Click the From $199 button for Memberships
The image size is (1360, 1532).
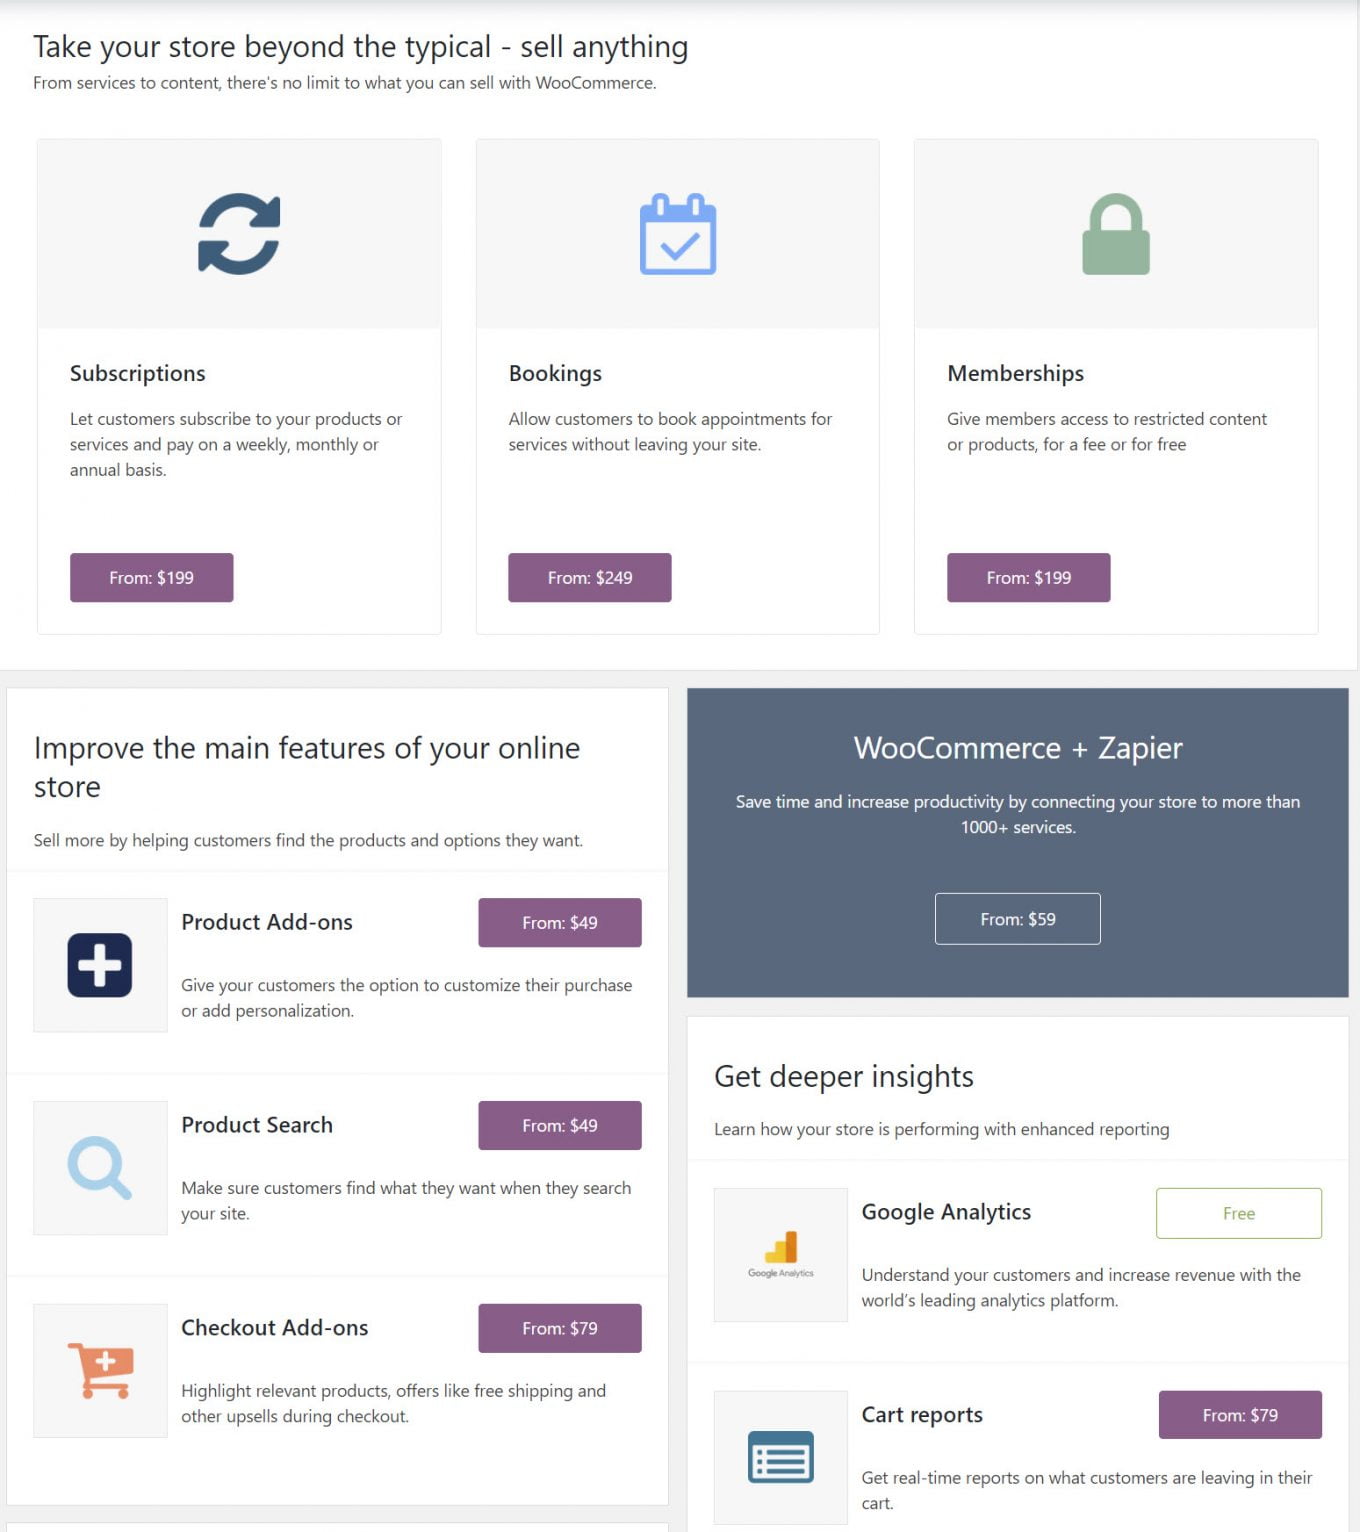tap(1028, 577)
